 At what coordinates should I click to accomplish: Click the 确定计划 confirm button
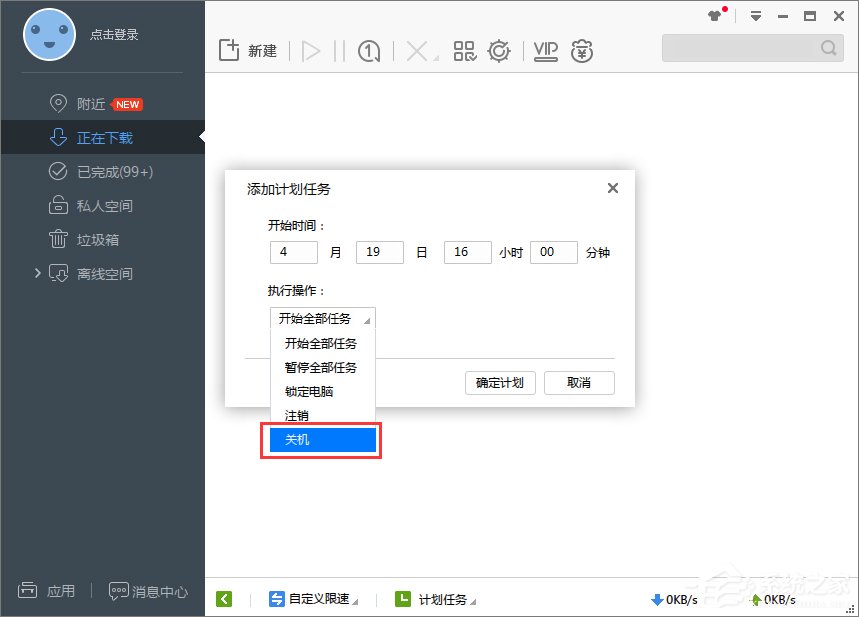[x=499, y=382]
